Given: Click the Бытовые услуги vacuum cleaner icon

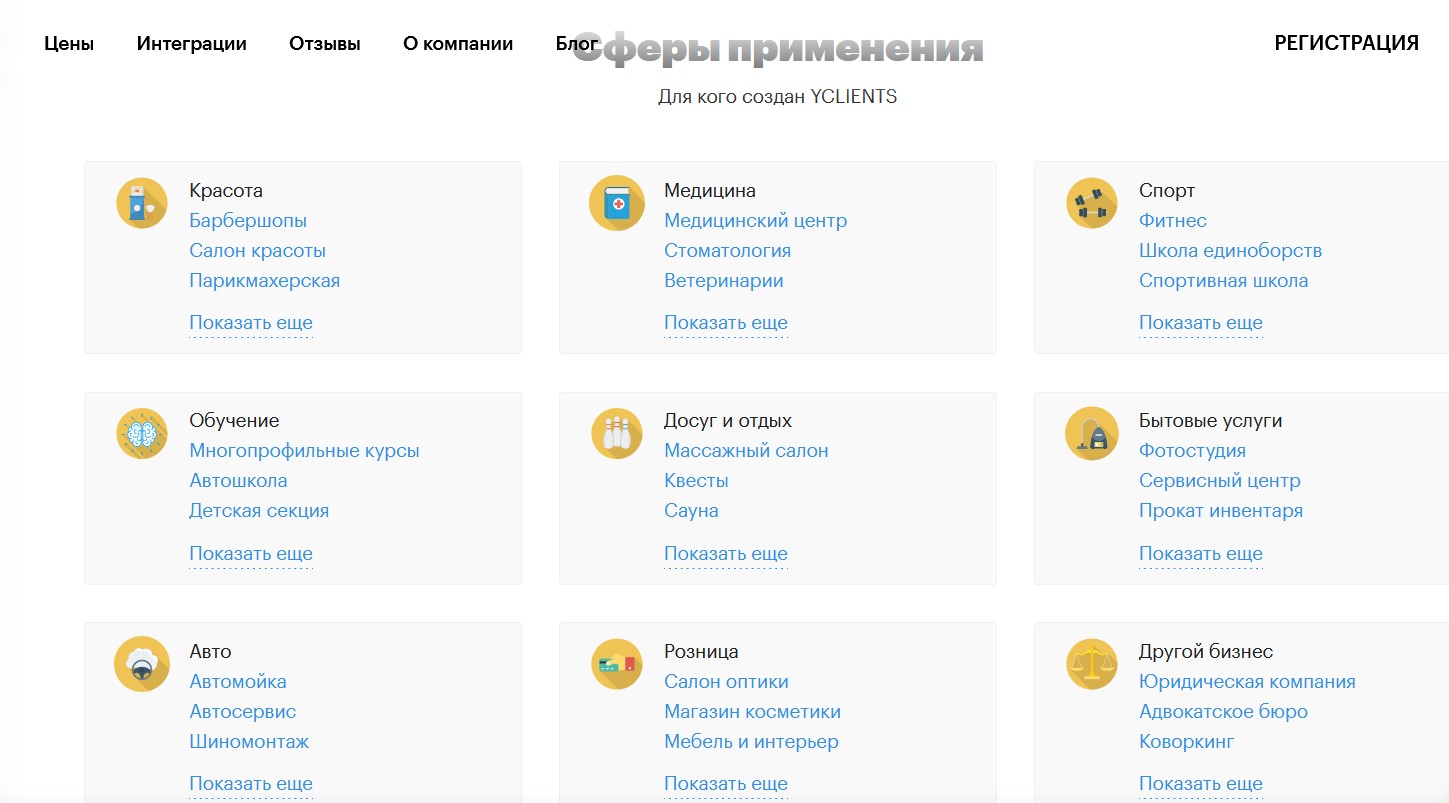Looking at the screenshot, I should coord(1091,434).
